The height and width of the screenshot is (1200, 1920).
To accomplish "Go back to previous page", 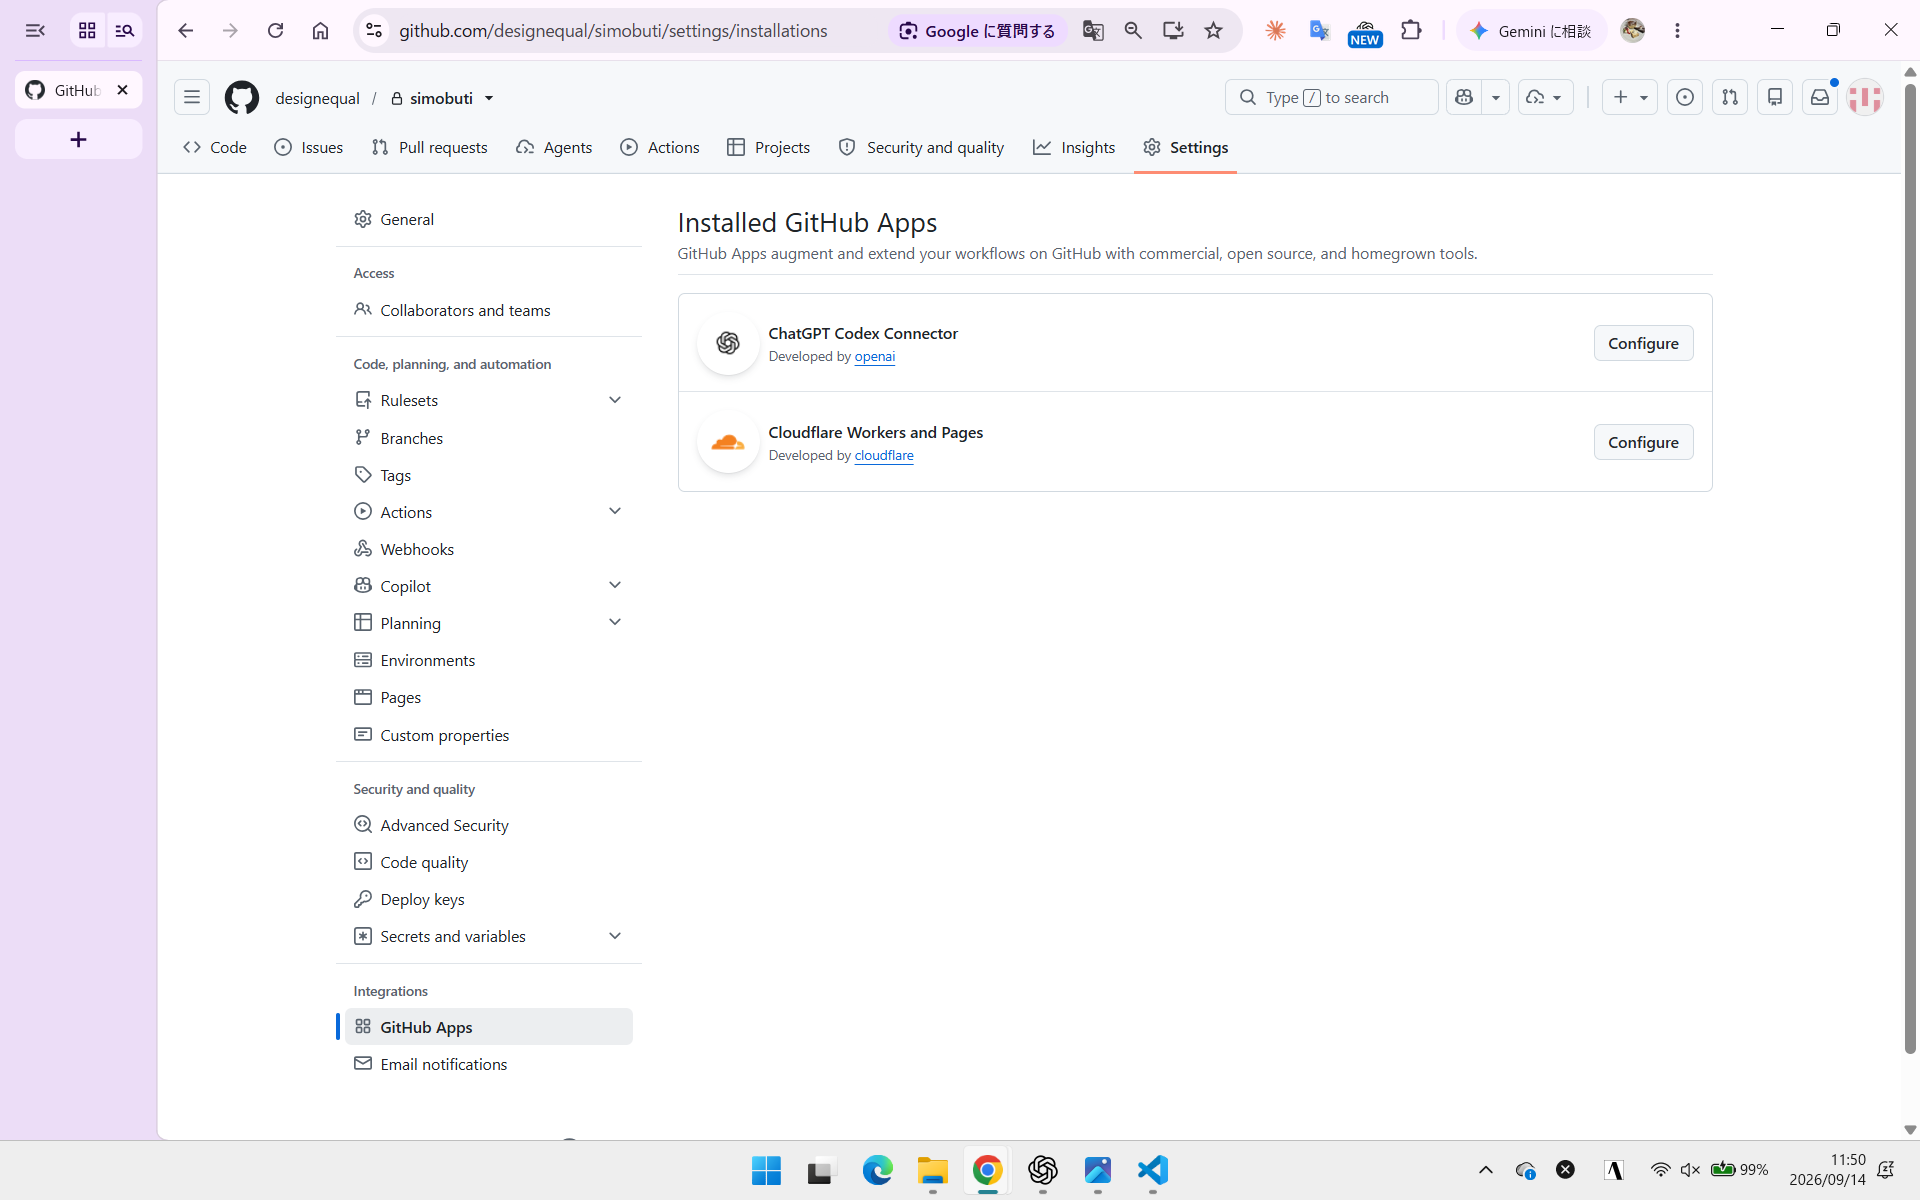I will point(185,31).
